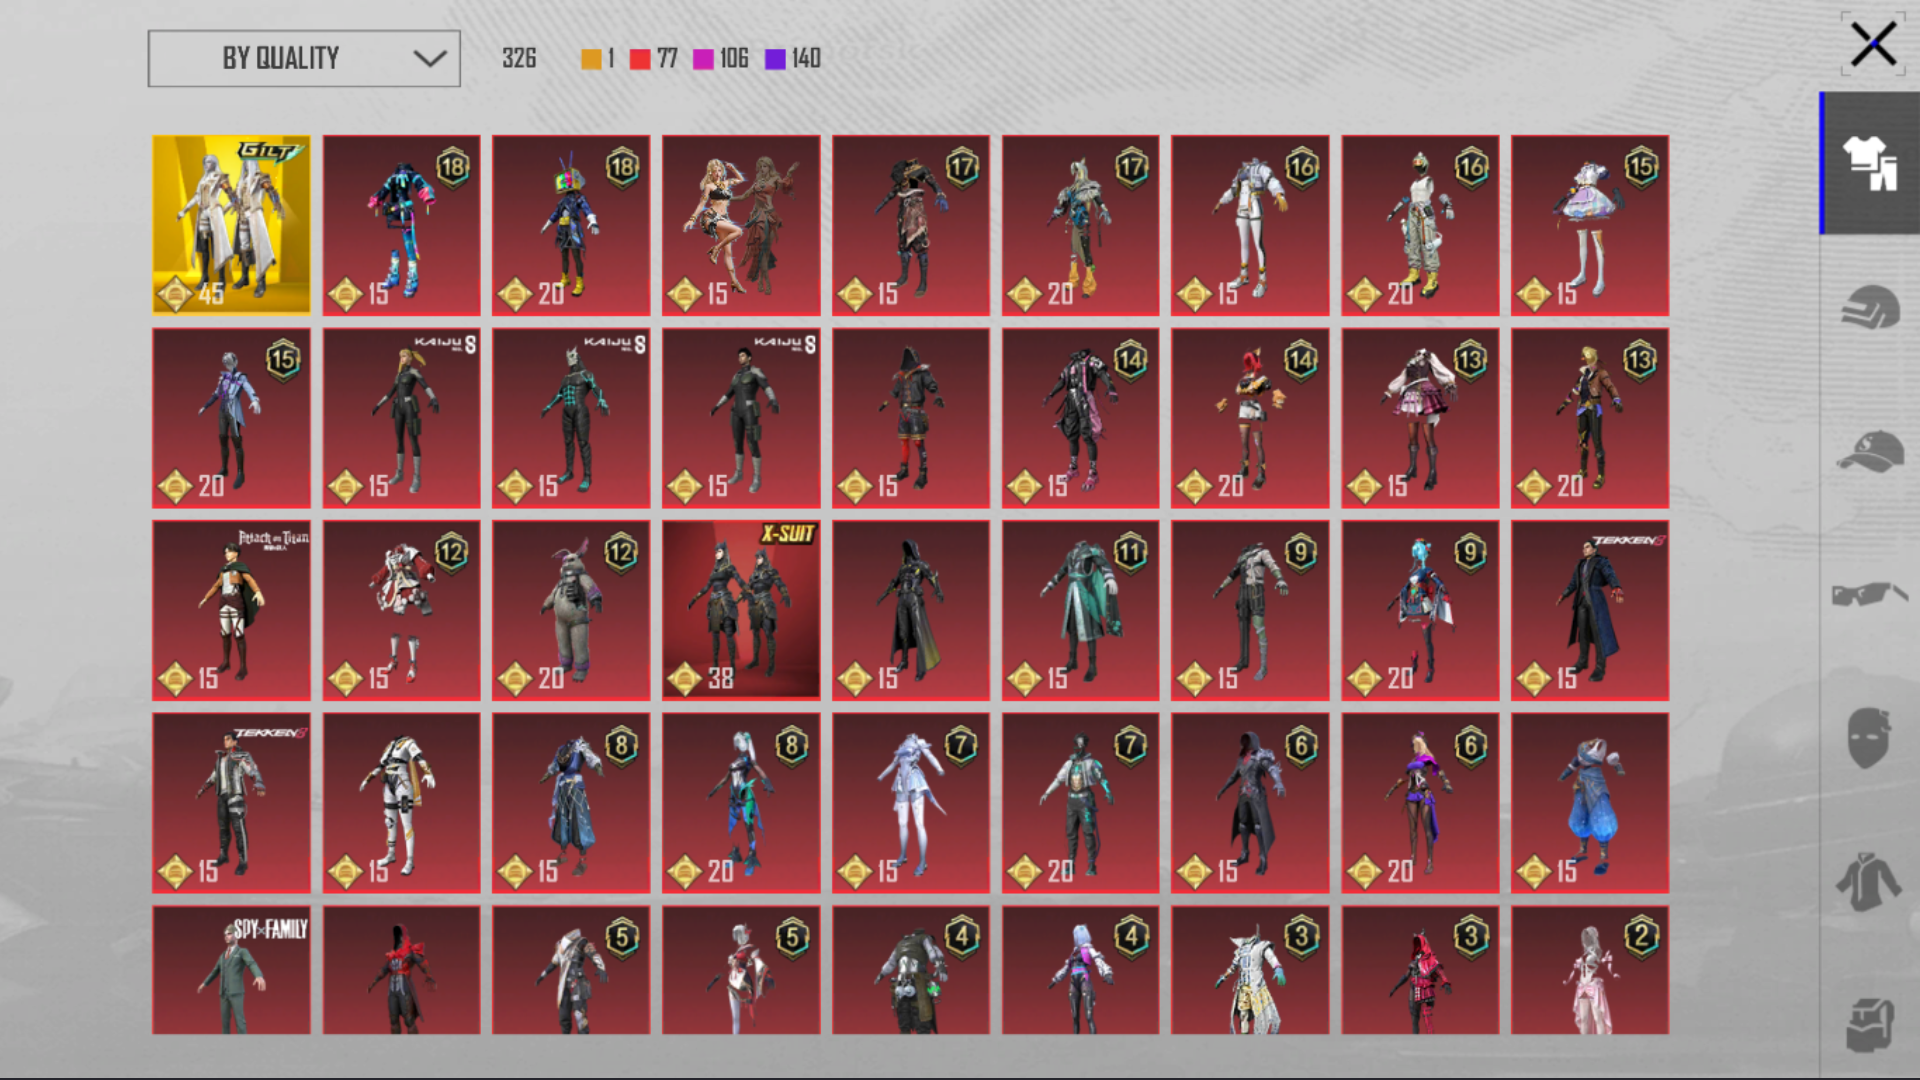This screenshot has height=1080, width=1920.
Task: Open the backpack category in the sidebar
Action: point(1870,1025)
